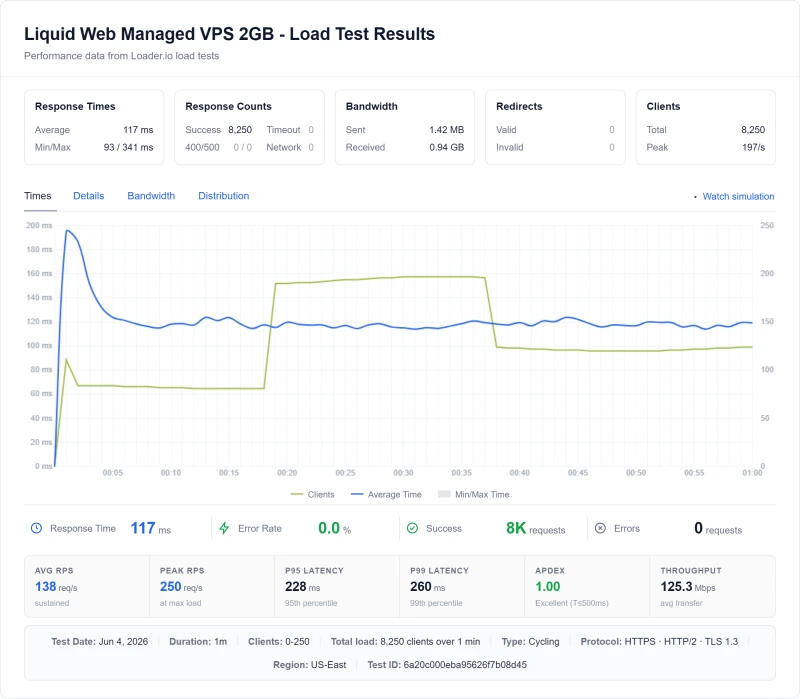The image size is (800, 699).
Task: Click the Min/Max value '93 / 341 ms'
Action: pyautogui.click(x=129, y=147)
